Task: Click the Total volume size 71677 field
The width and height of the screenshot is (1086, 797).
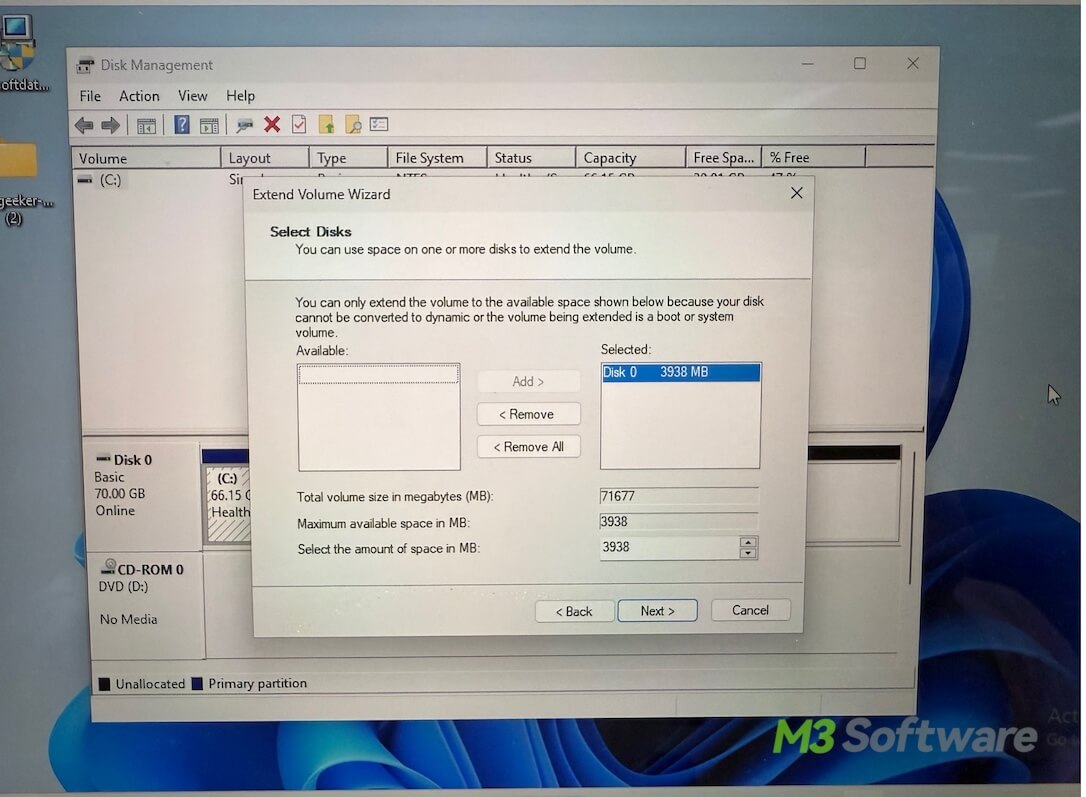Action: pos(679,496)
